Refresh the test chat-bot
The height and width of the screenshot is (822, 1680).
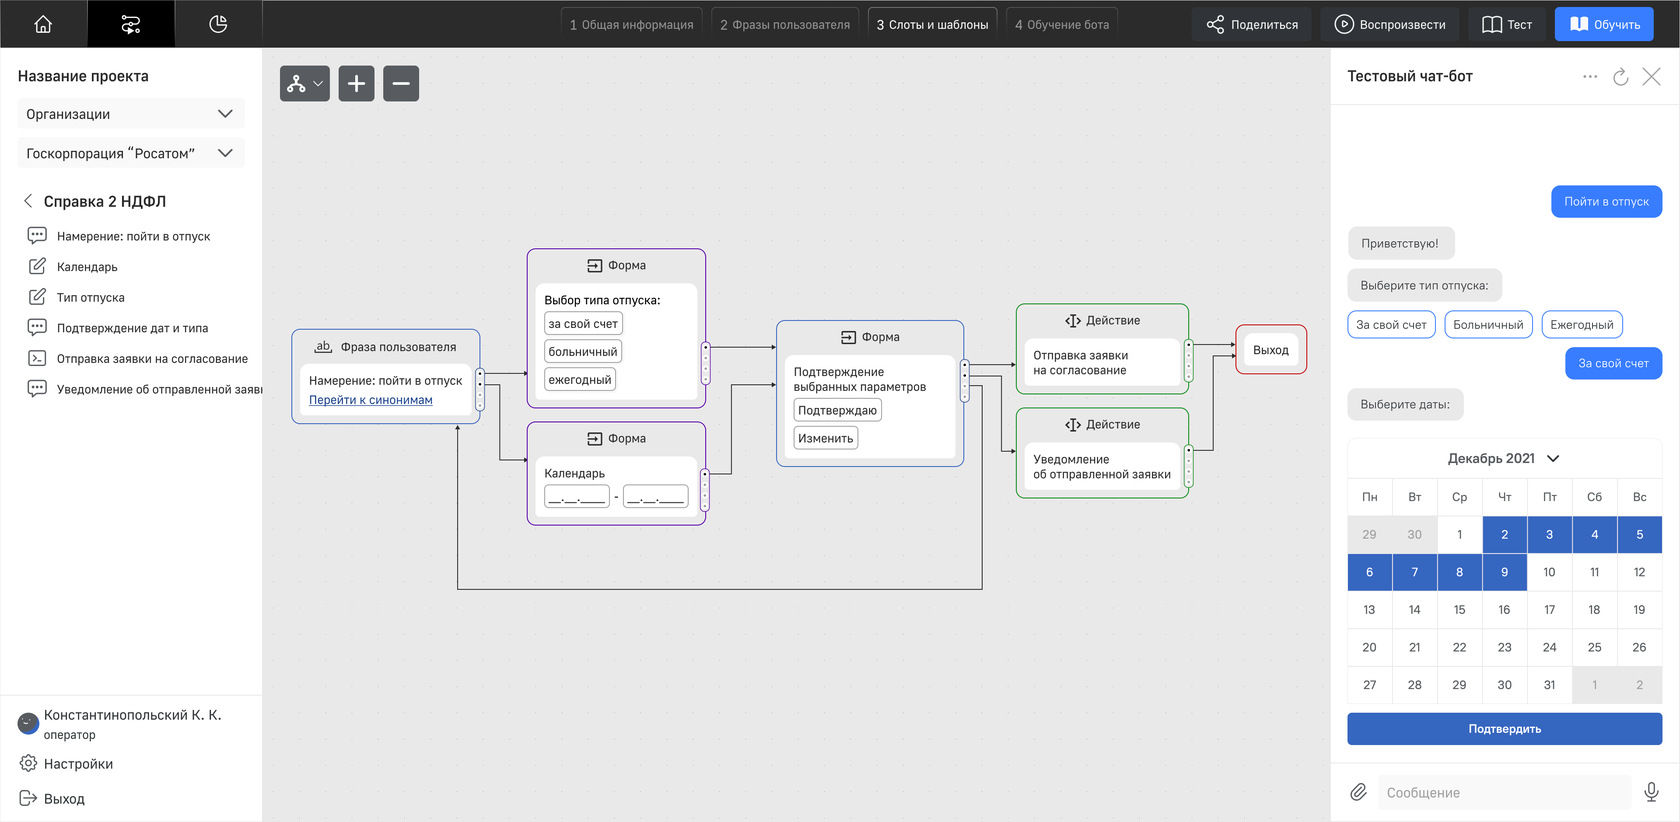(x=1620, y=77)
